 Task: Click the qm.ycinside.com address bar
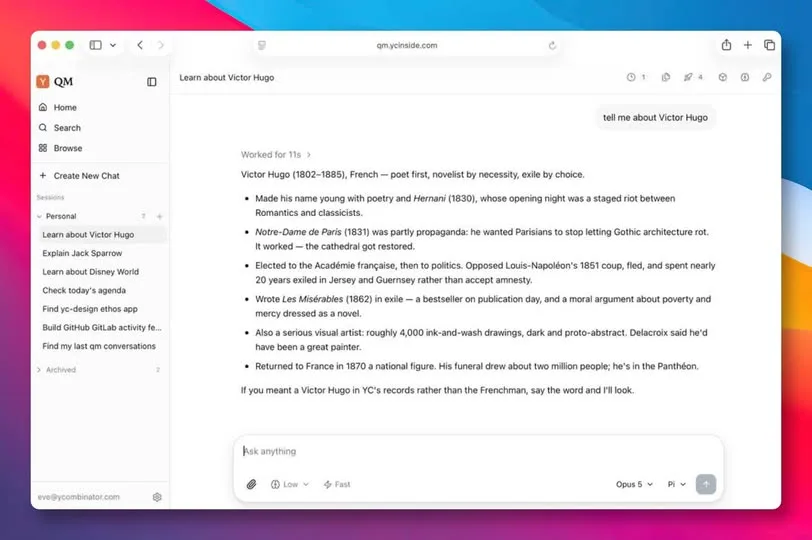pyautogui.click(x=407, y=46)
